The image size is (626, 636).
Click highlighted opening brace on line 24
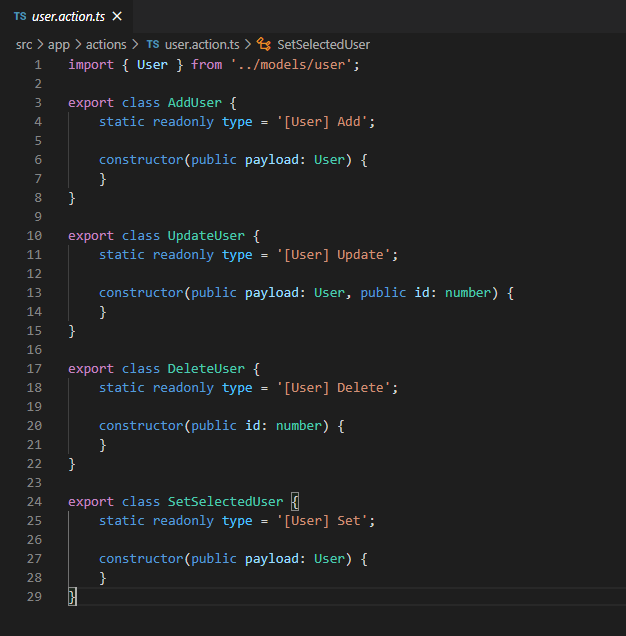click(295, 502)
